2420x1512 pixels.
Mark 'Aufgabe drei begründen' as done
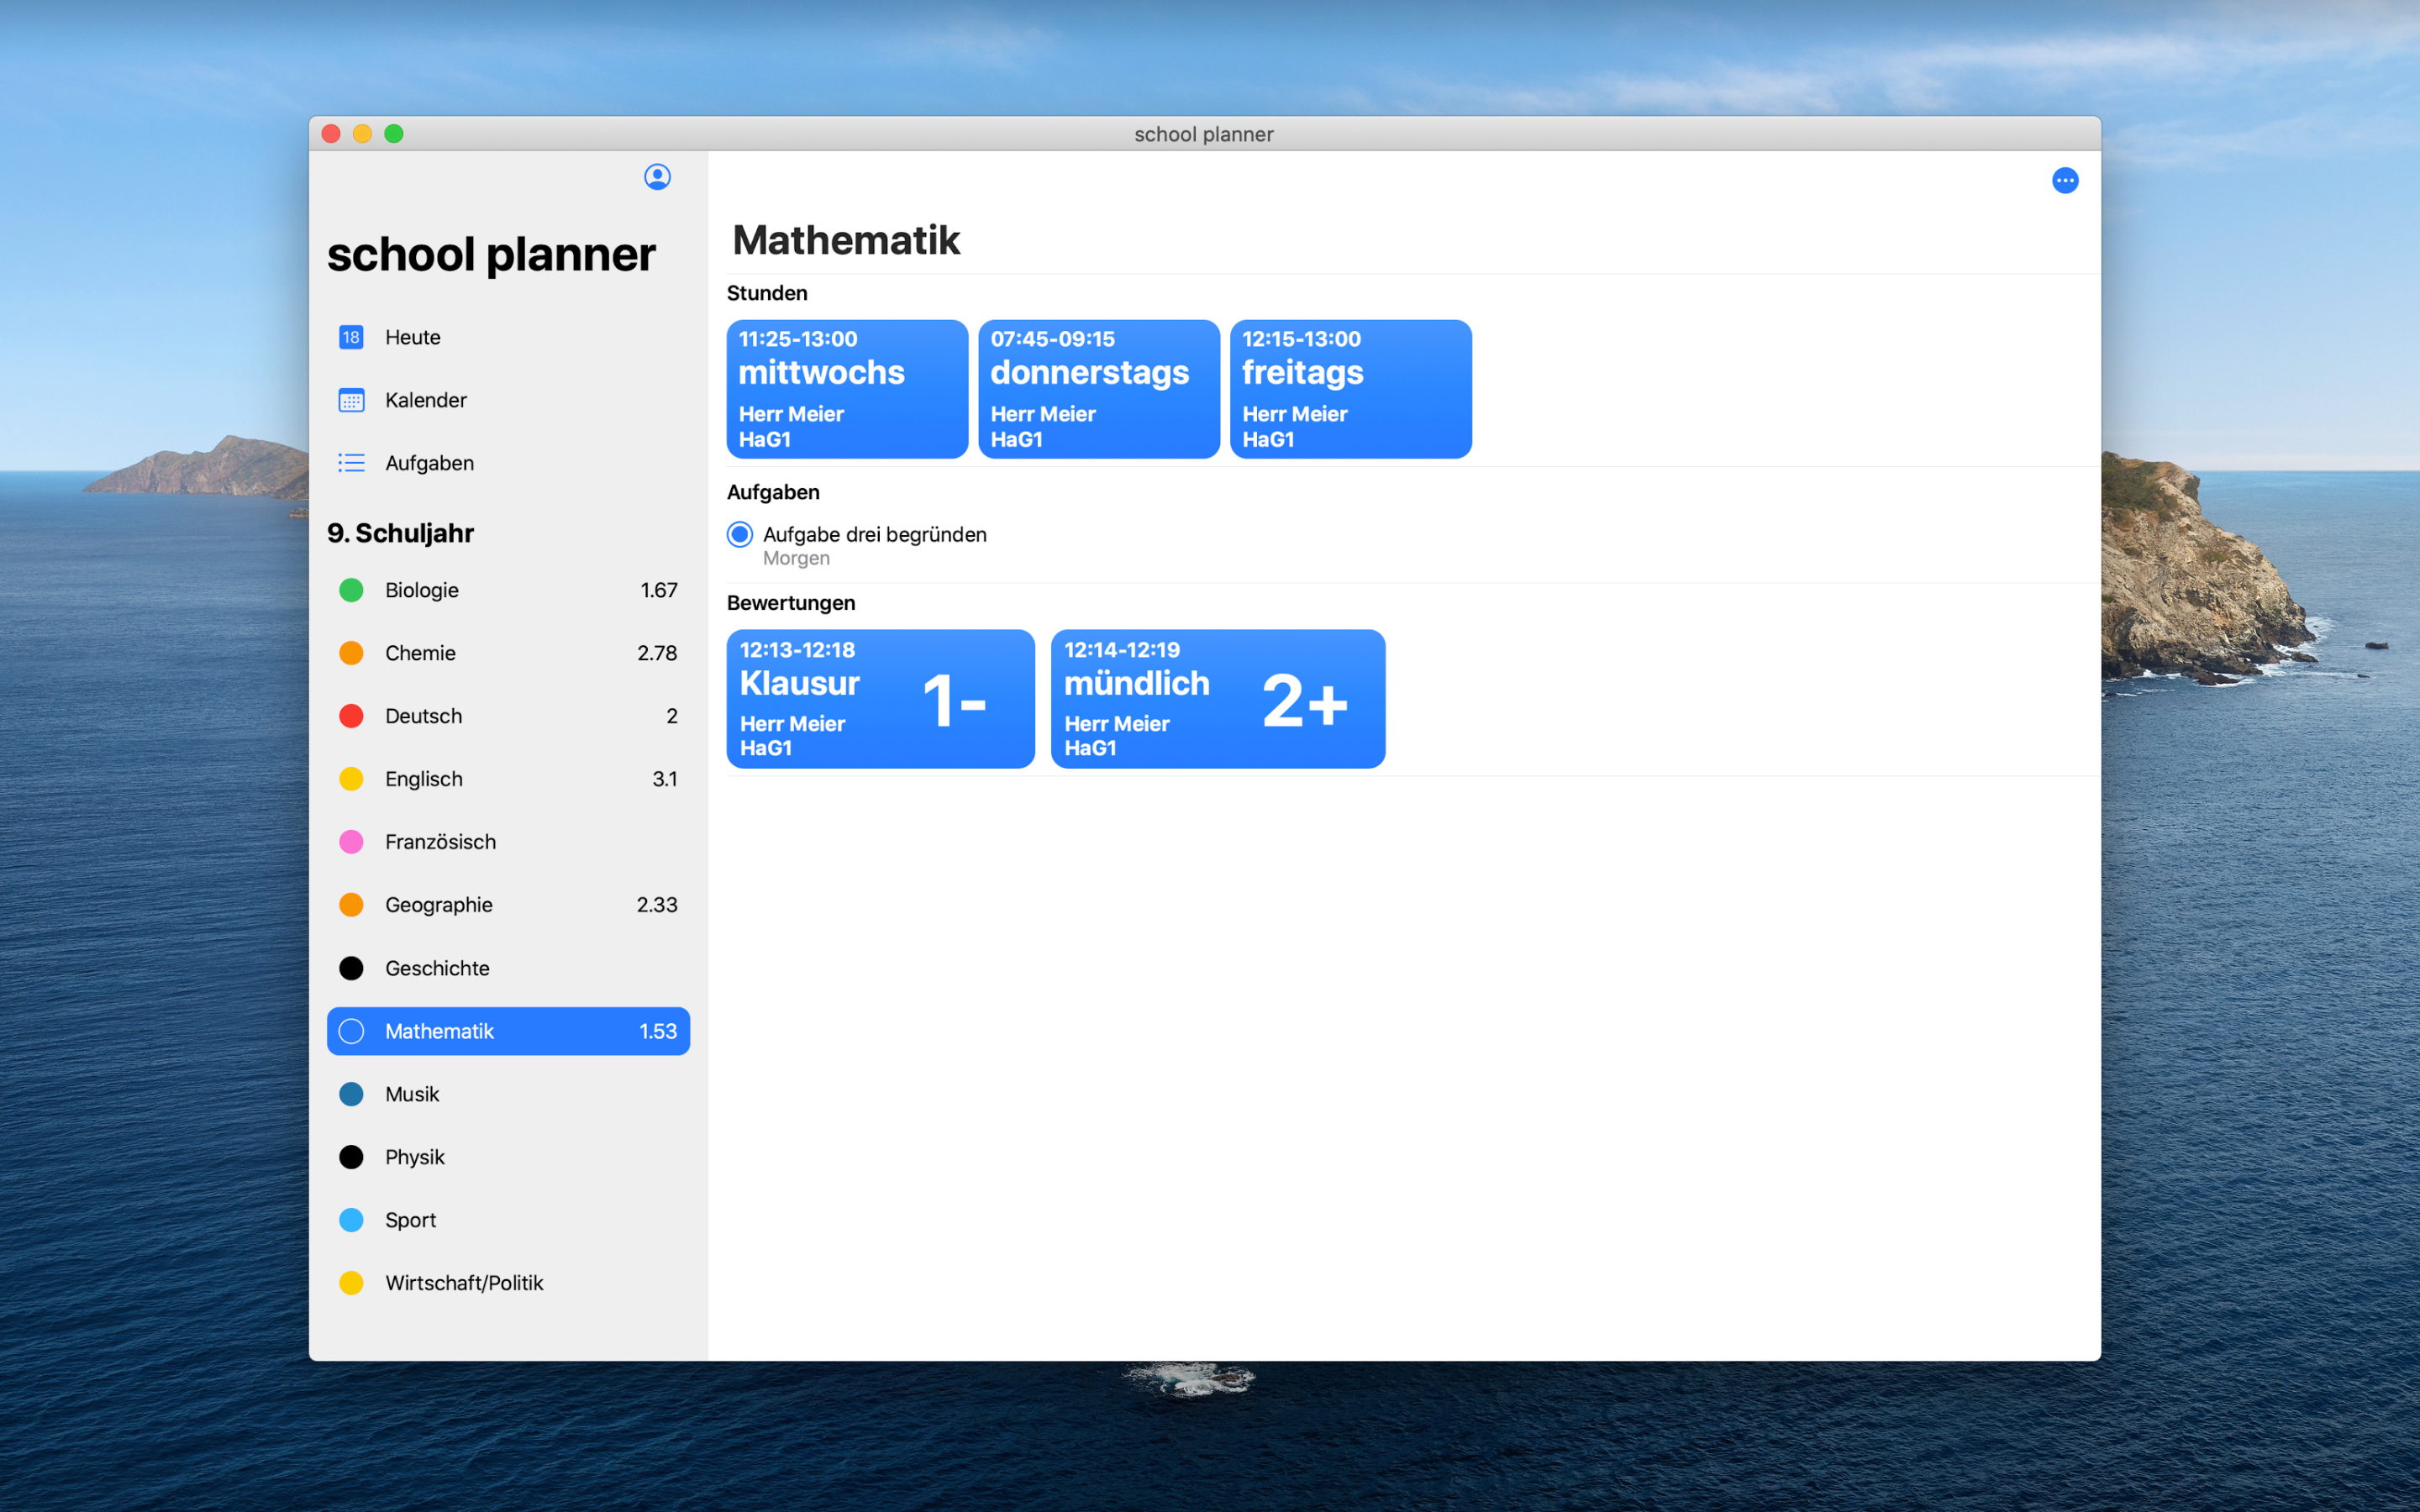740,535
